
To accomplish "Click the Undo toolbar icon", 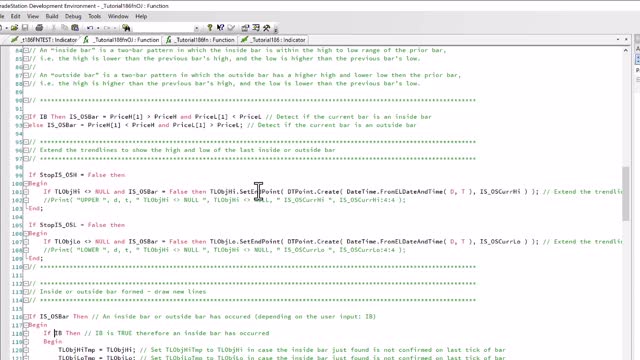I will [90, 28].
